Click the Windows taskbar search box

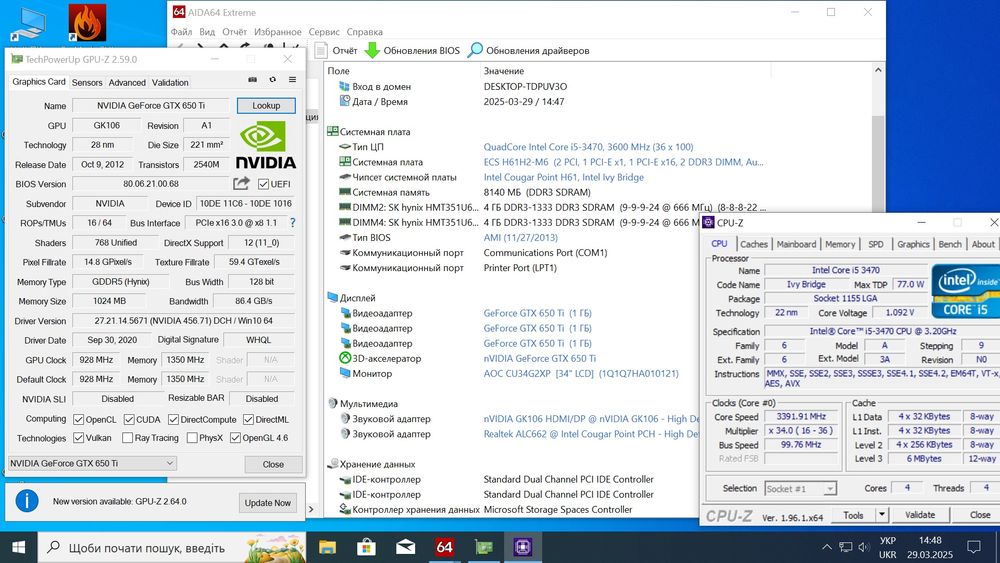click(x=172, y=547)
